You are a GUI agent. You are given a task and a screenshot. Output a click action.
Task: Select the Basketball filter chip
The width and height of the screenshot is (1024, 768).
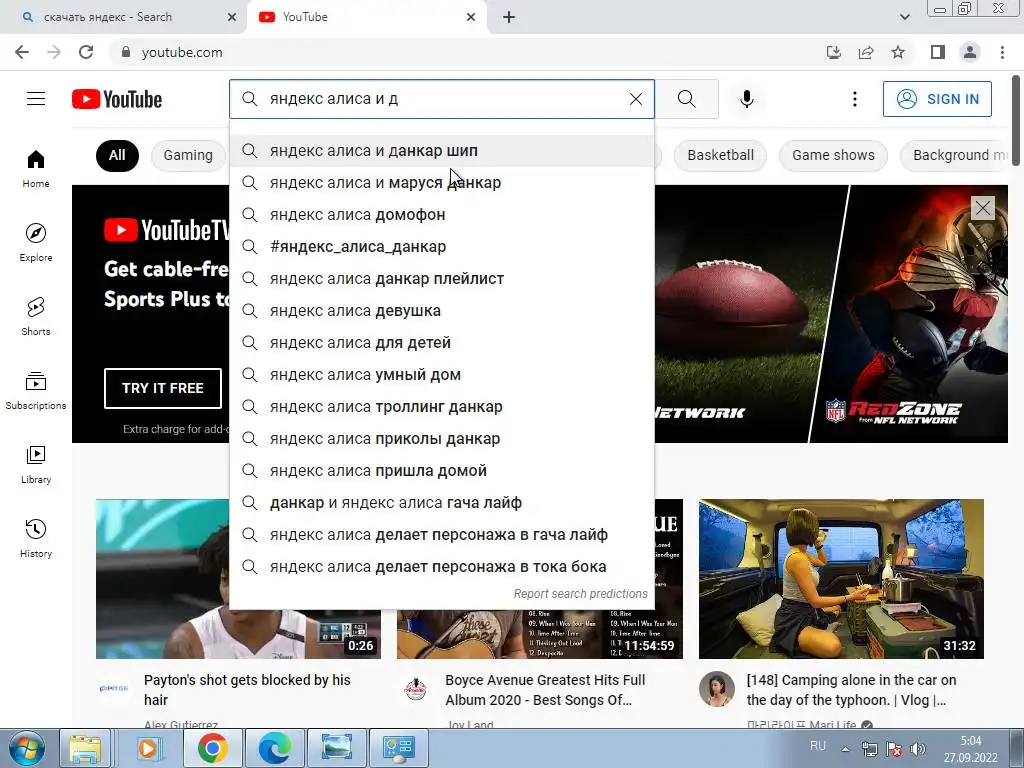[x=720, y=155]
